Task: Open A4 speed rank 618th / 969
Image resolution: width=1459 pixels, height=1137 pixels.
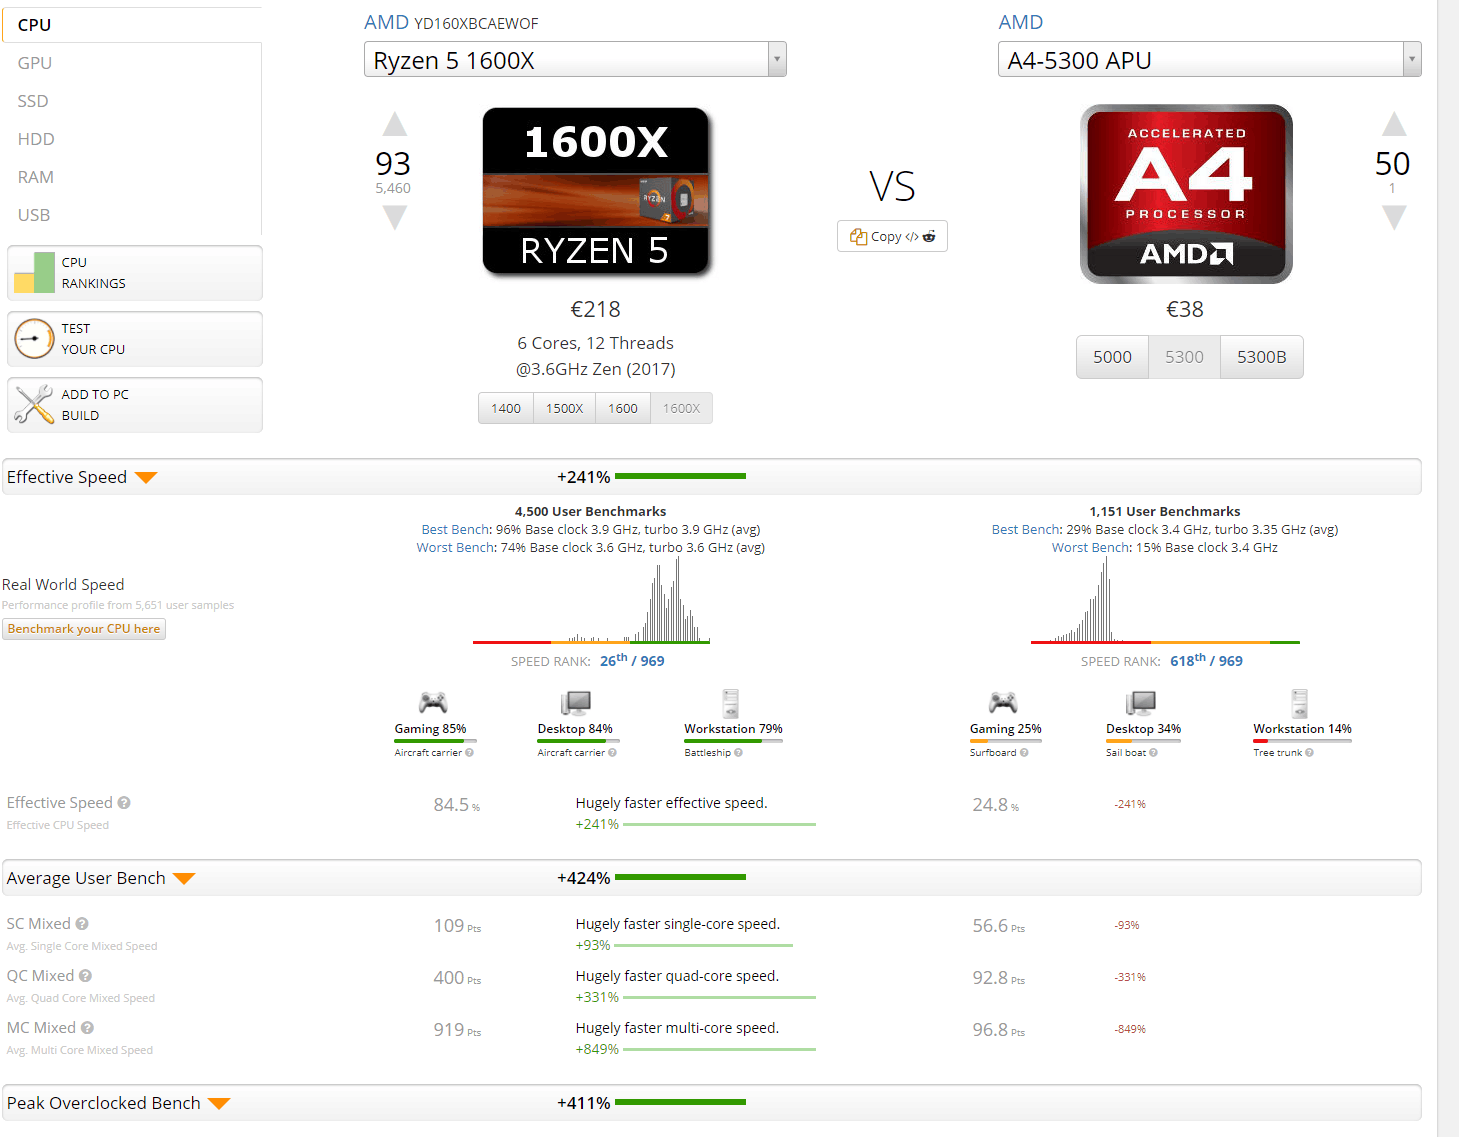Action: pos(1206,660)
